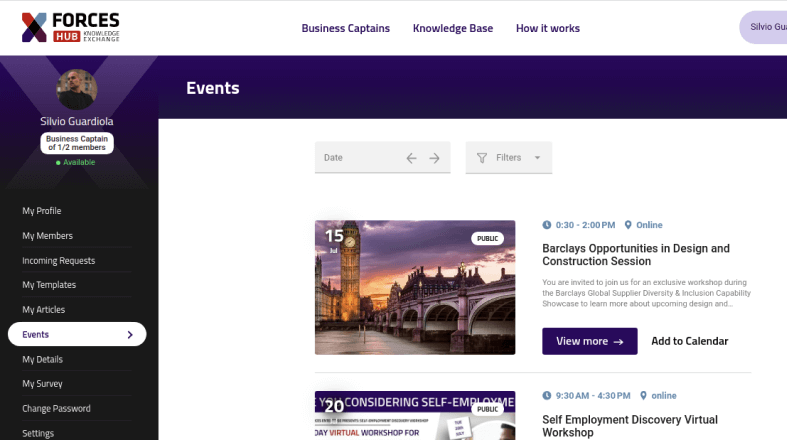Screen dimensions: 787x440
Task: Go to How it works page
Action: (x=548, y=28)
